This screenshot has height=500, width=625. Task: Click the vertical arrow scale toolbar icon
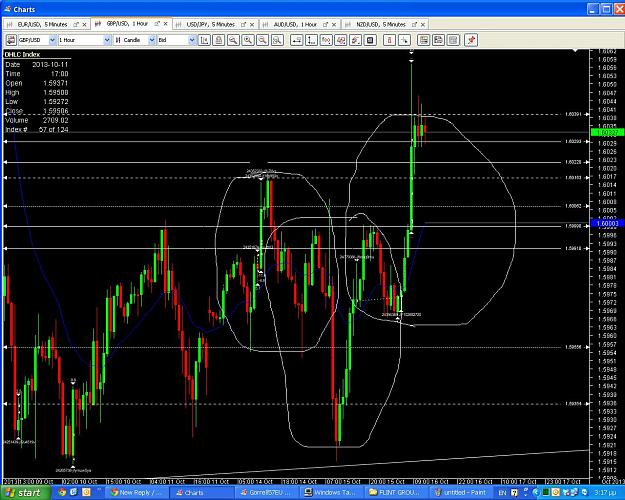311,40
